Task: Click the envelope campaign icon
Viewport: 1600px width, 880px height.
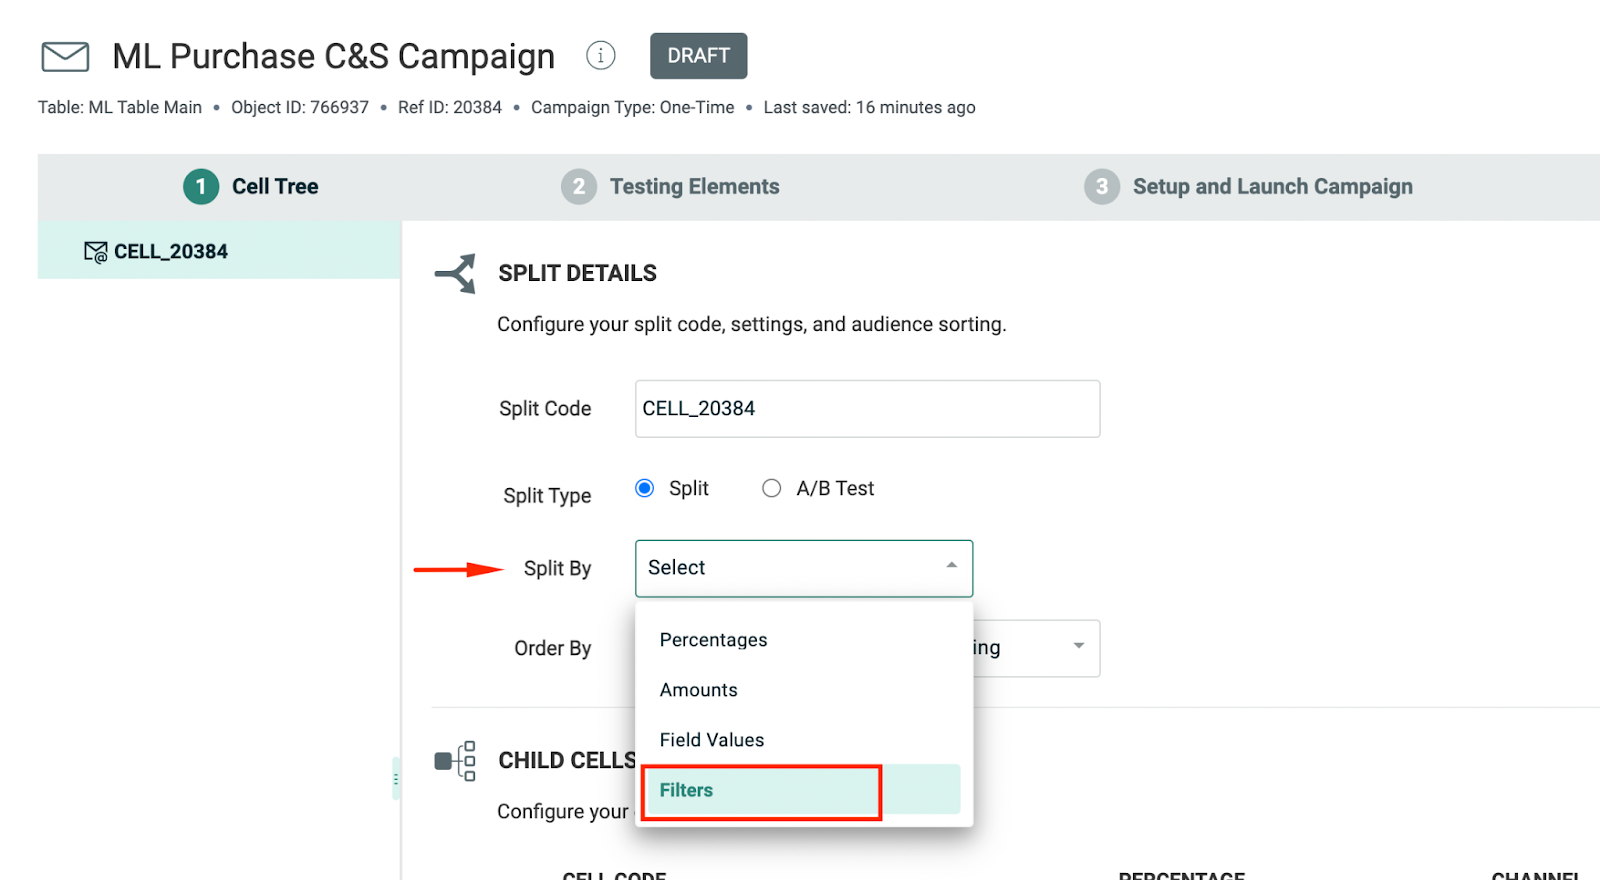Action: pyautogui.click(x=65, y=57)
